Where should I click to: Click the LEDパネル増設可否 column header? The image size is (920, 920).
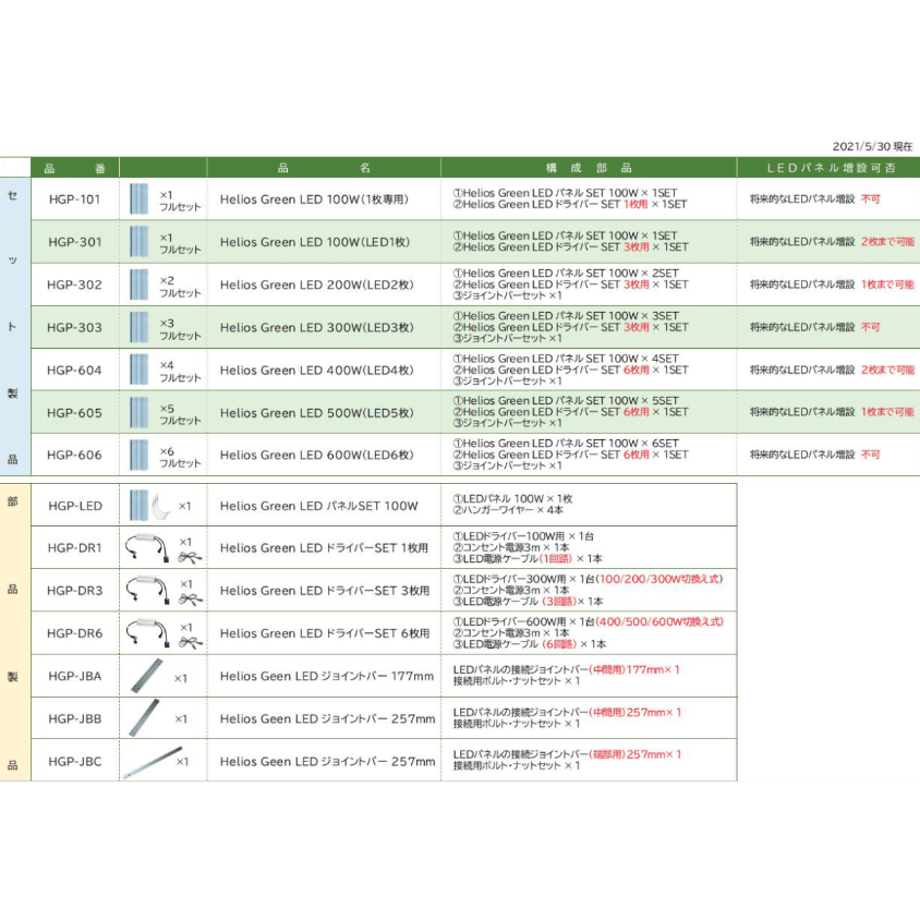830,168
